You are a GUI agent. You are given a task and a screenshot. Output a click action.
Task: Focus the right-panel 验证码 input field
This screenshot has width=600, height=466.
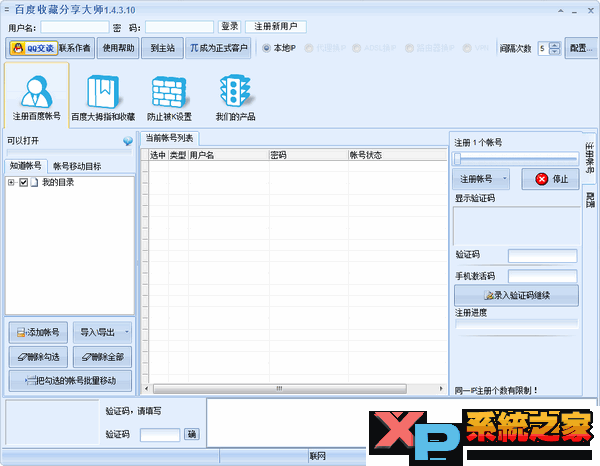[x=542, y=256]
